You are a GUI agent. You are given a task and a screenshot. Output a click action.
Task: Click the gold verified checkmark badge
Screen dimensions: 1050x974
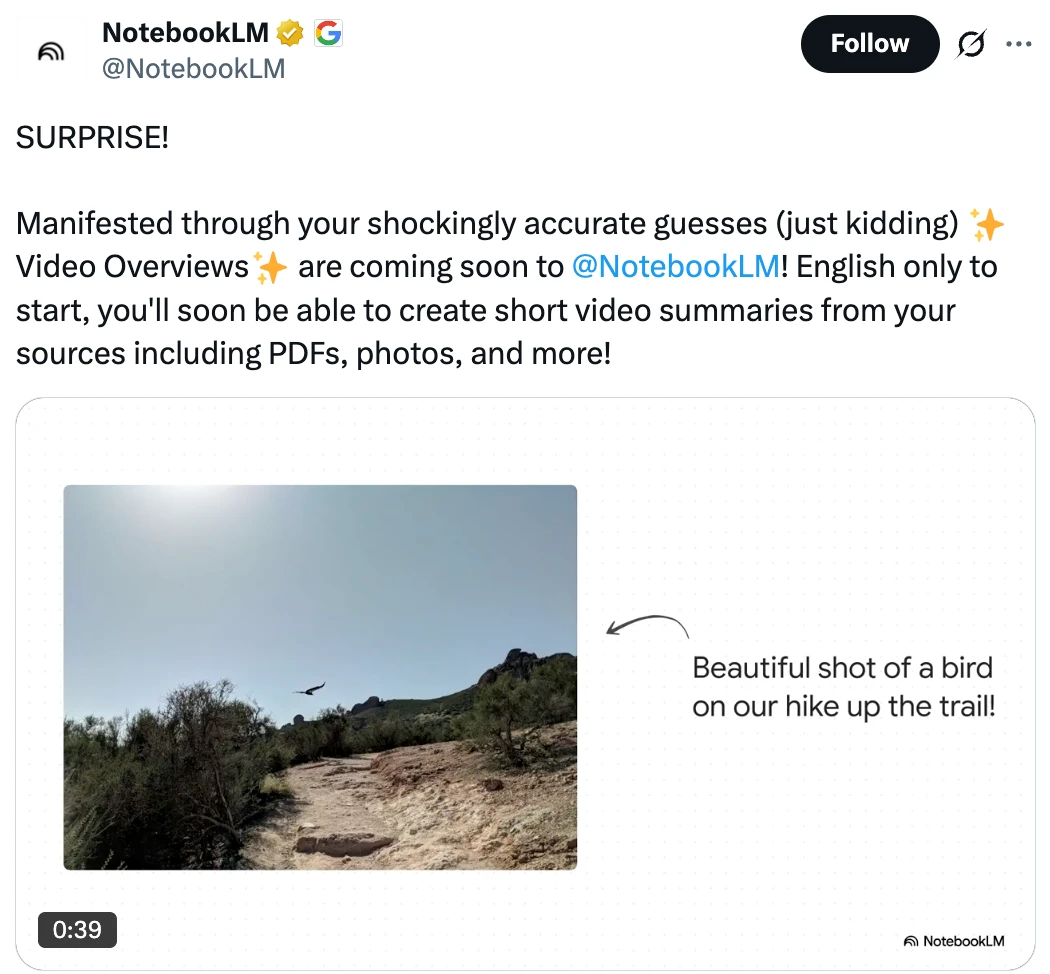[x=290, y=33]
